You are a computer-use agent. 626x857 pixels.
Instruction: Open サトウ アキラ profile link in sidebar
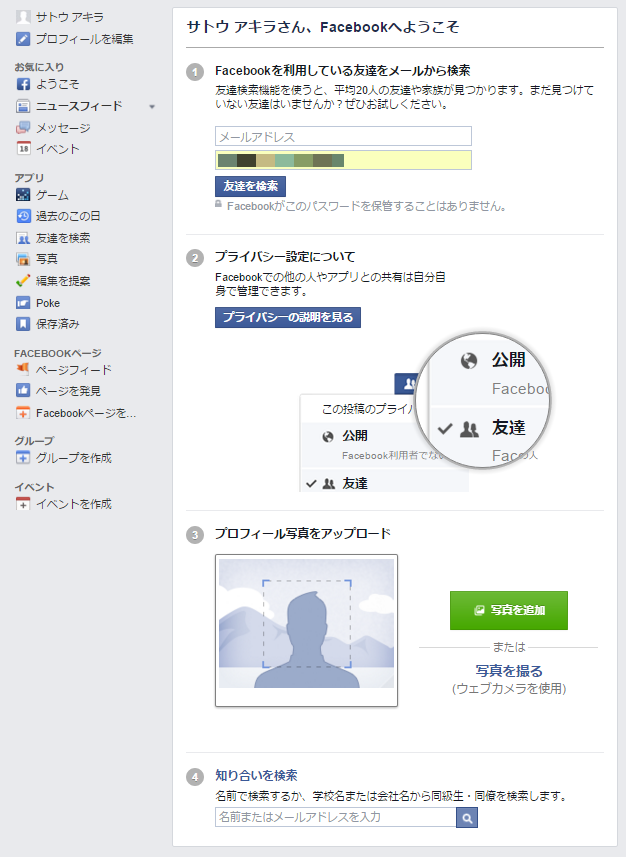(70, 17)
